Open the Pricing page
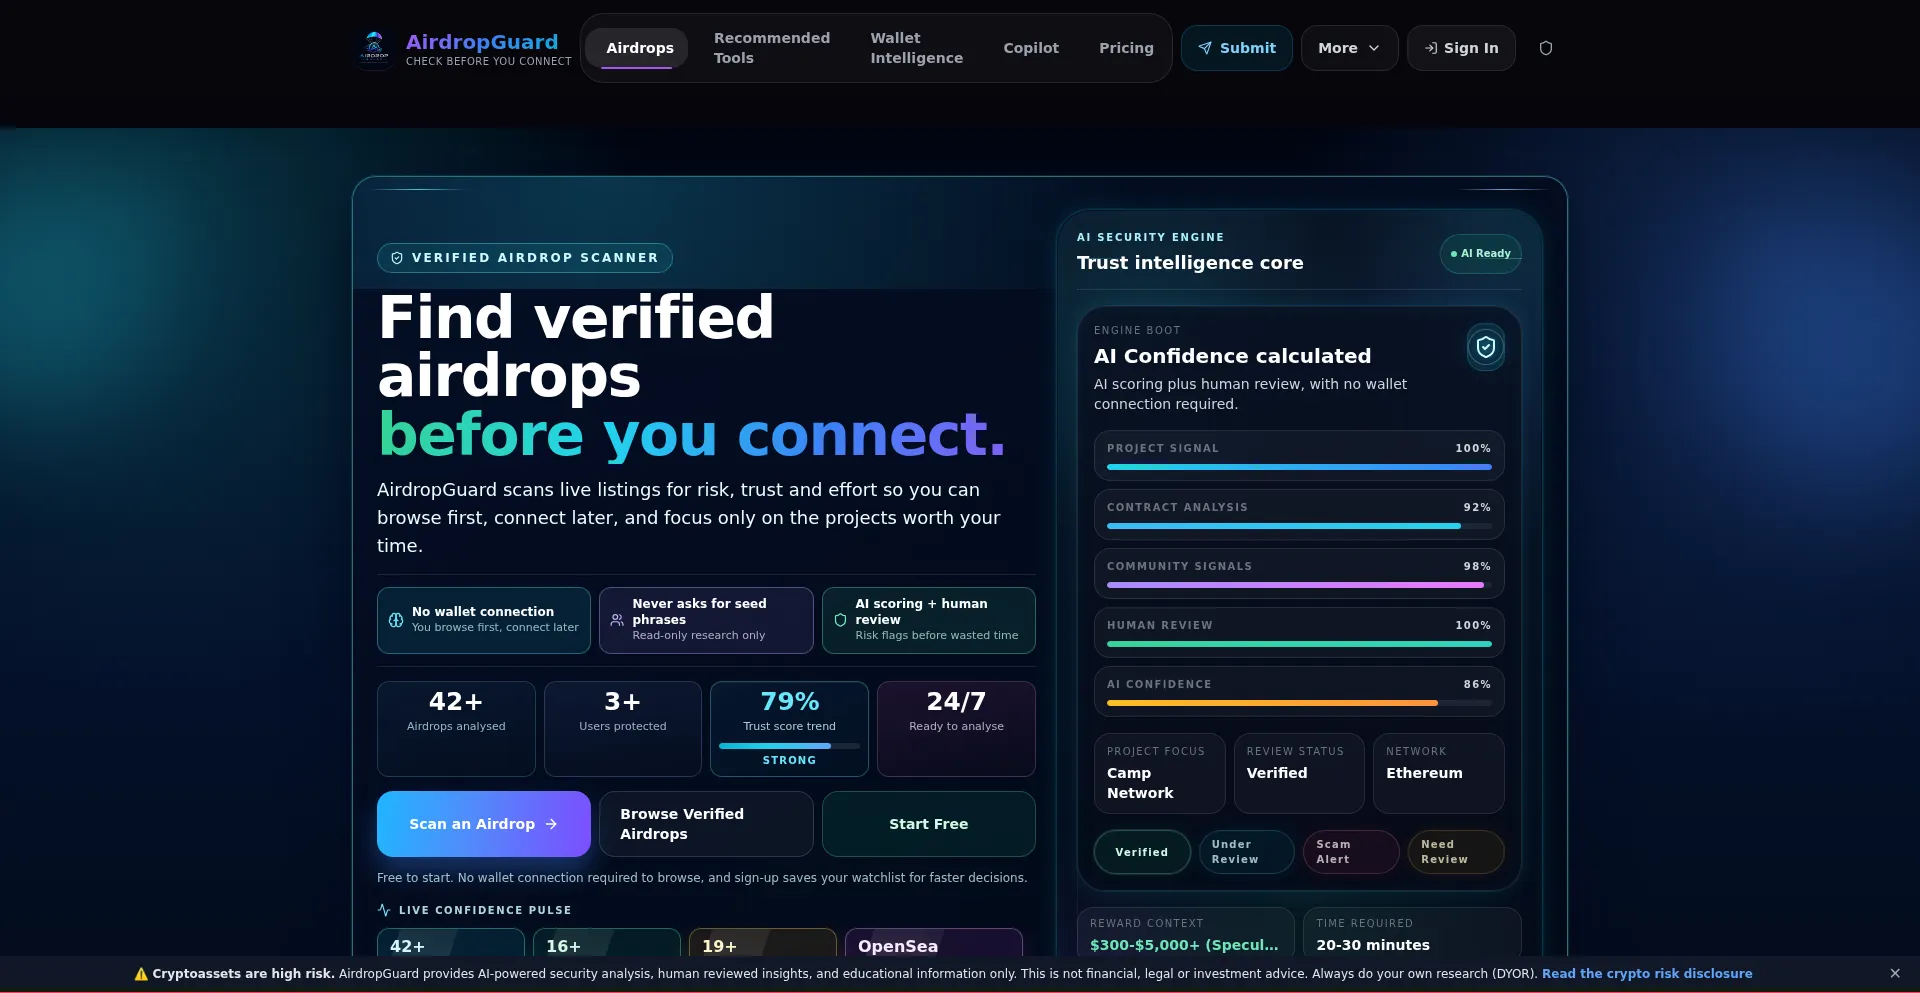The height and width of the screenshot is (993, 1920). pos(1126,48)
